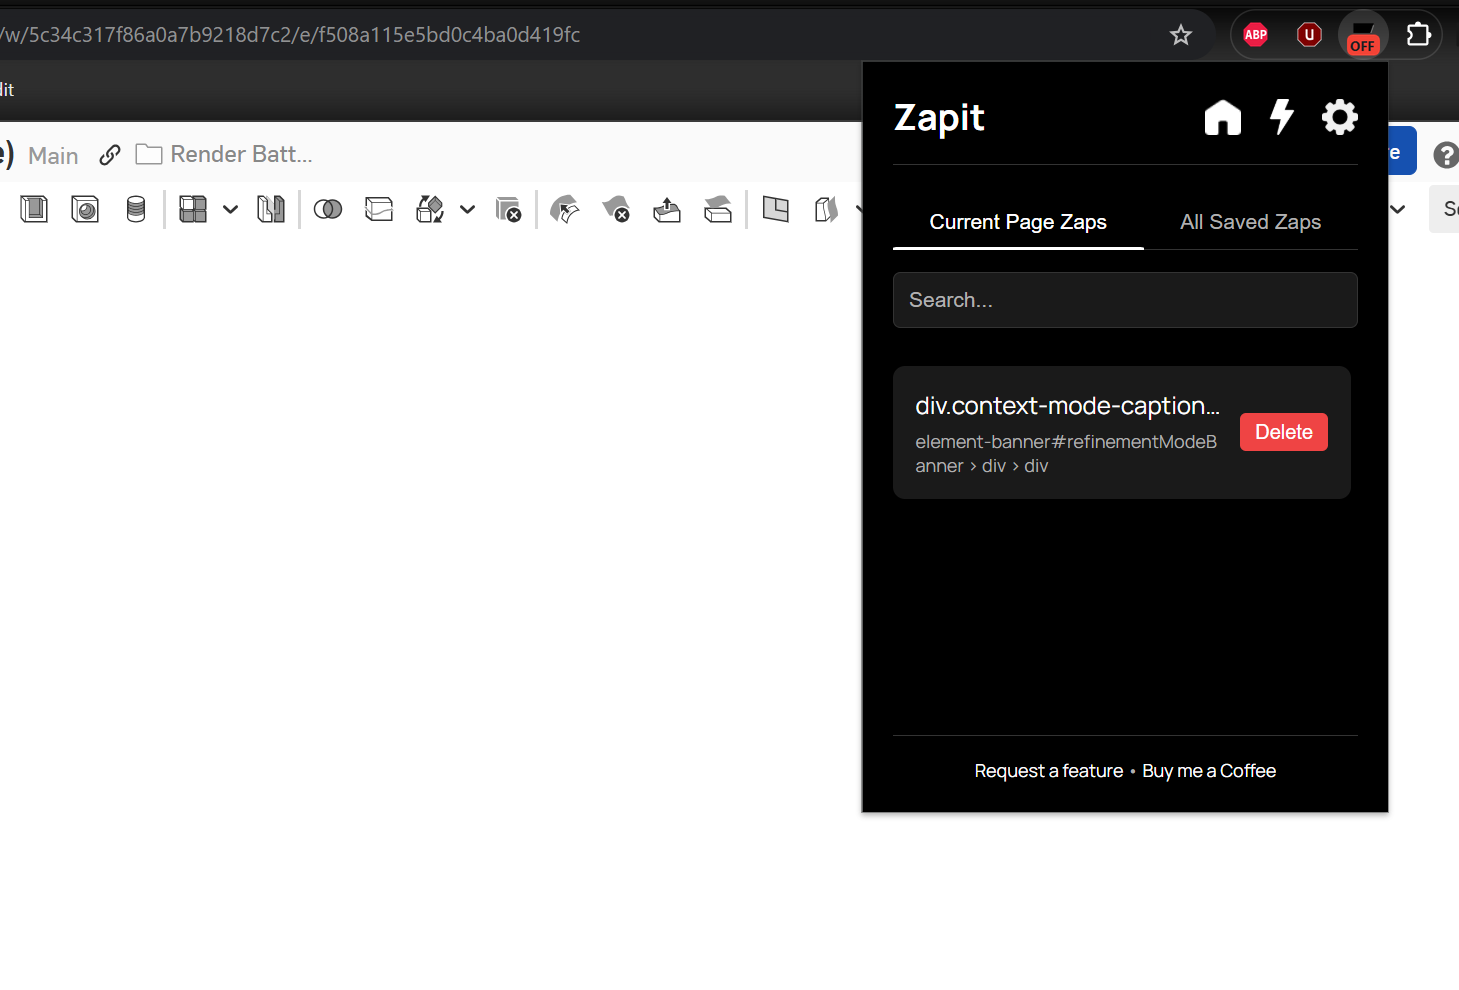The image size is (1459, 990).
Task: Open the Buy me a Coffee link
Action: pyautogui.click(x=1209, y=771)
